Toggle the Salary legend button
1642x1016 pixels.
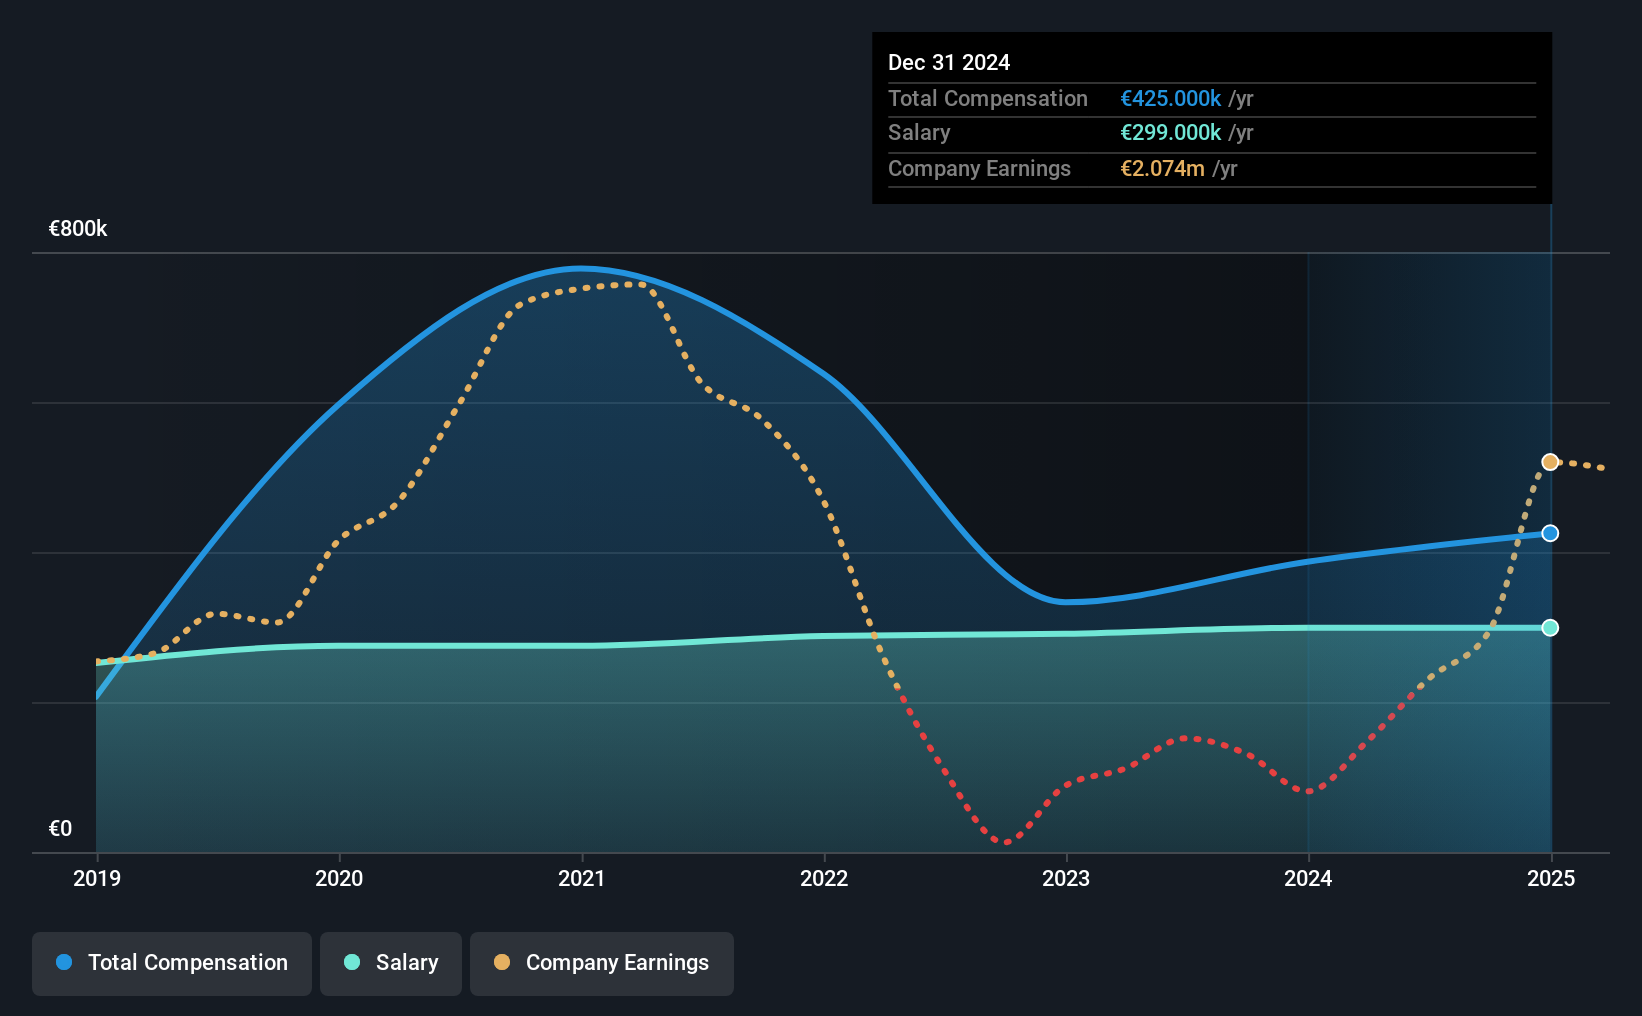[391, 964]
